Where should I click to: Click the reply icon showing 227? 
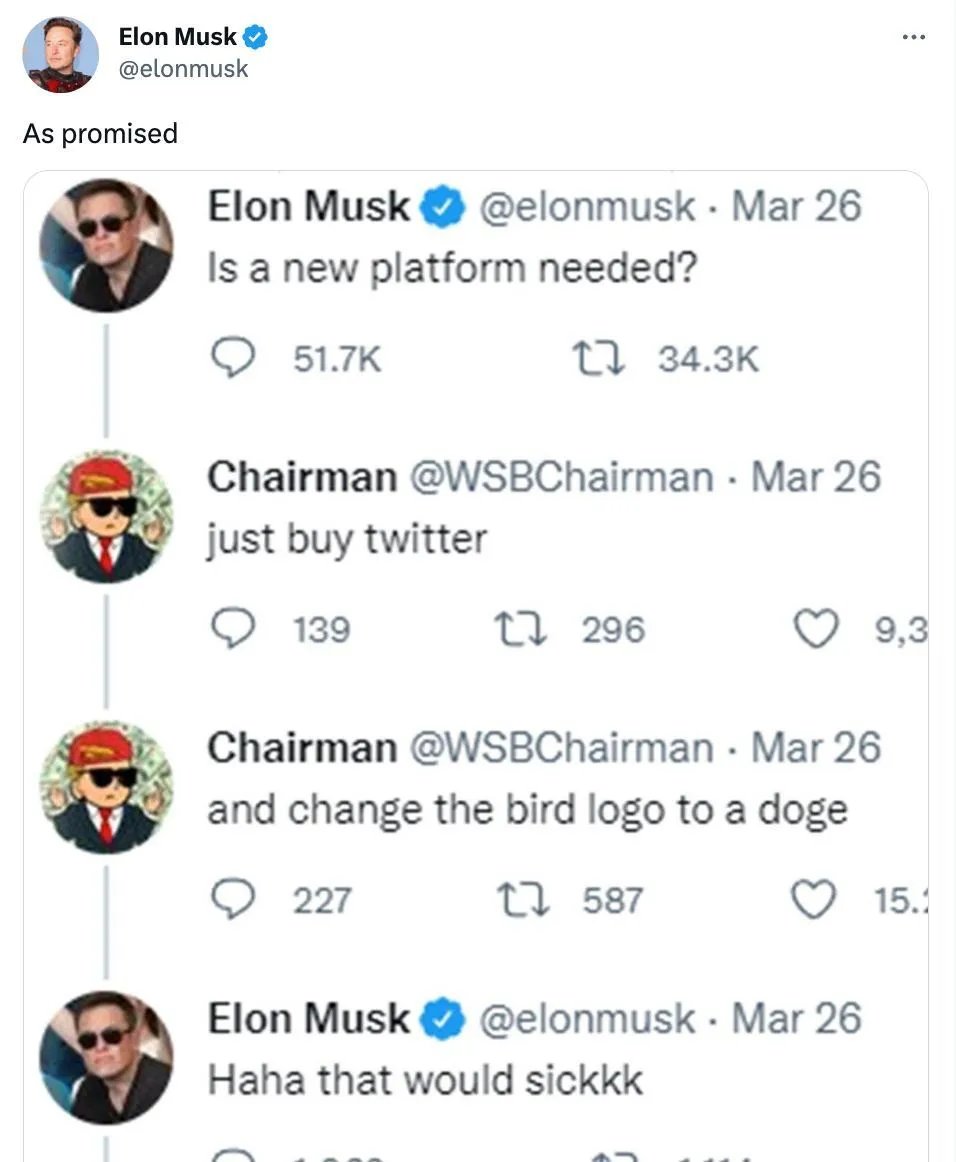[234, 900]
